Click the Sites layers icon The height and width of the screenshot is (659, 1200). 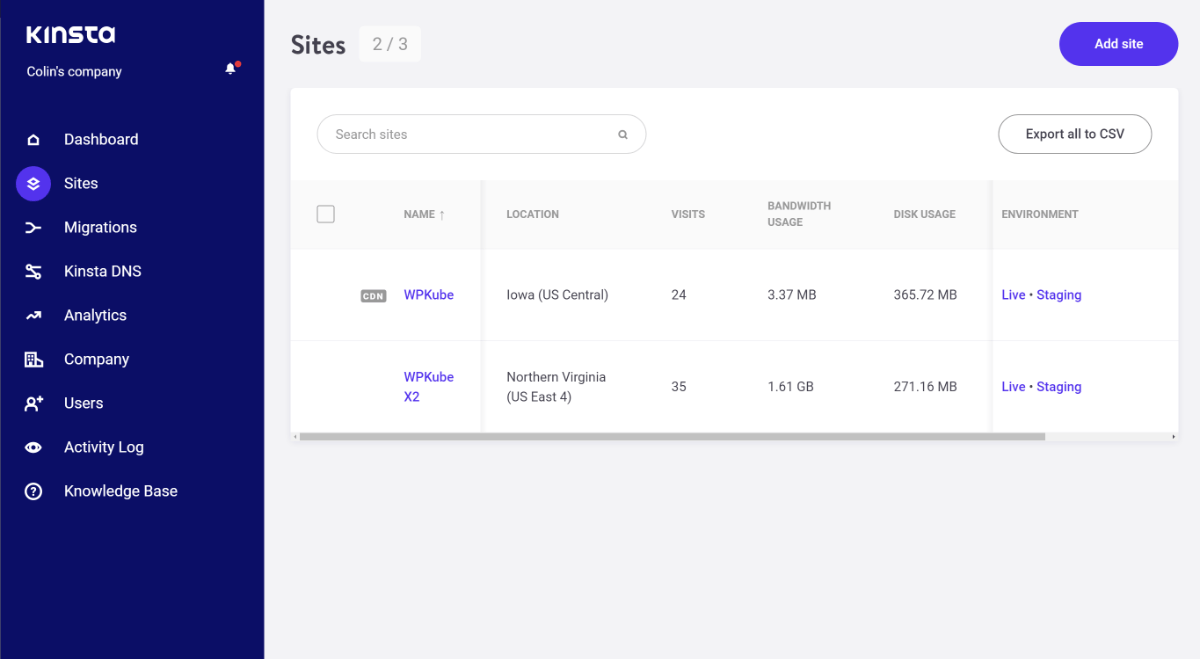coord(33,183)
